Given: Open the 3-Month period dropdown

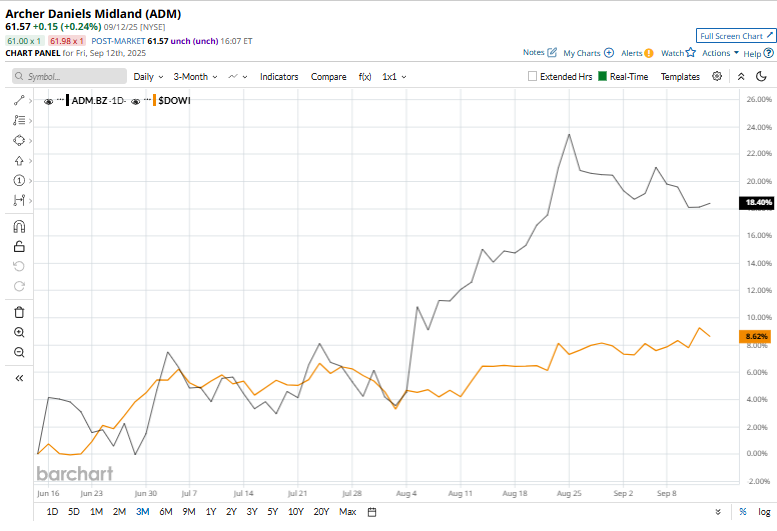Looking at the screenshot, I should [x=195, y=77].
